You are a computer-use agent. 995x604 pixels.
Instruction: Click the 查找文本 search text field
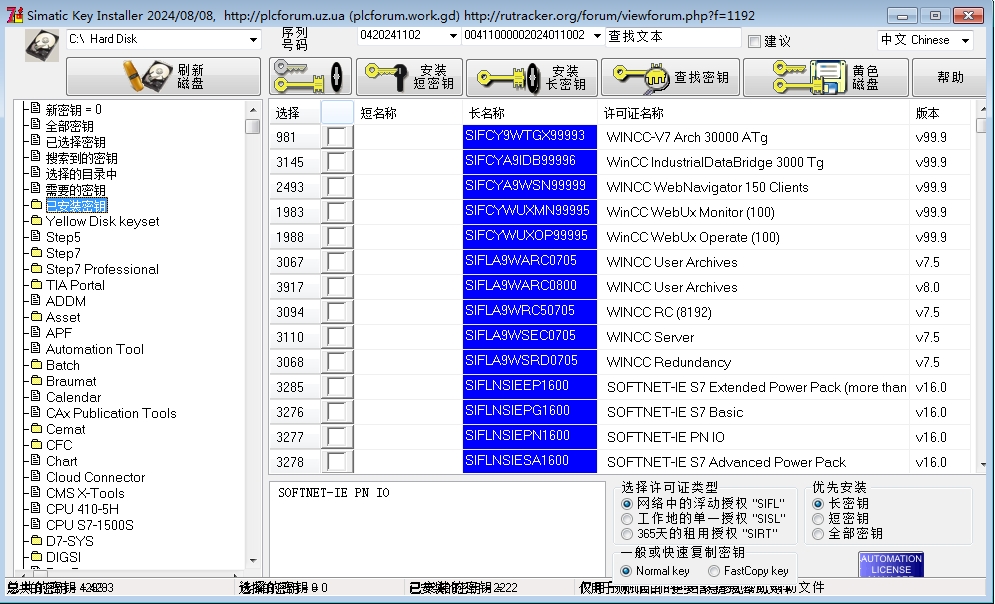(x=672, y=37)
